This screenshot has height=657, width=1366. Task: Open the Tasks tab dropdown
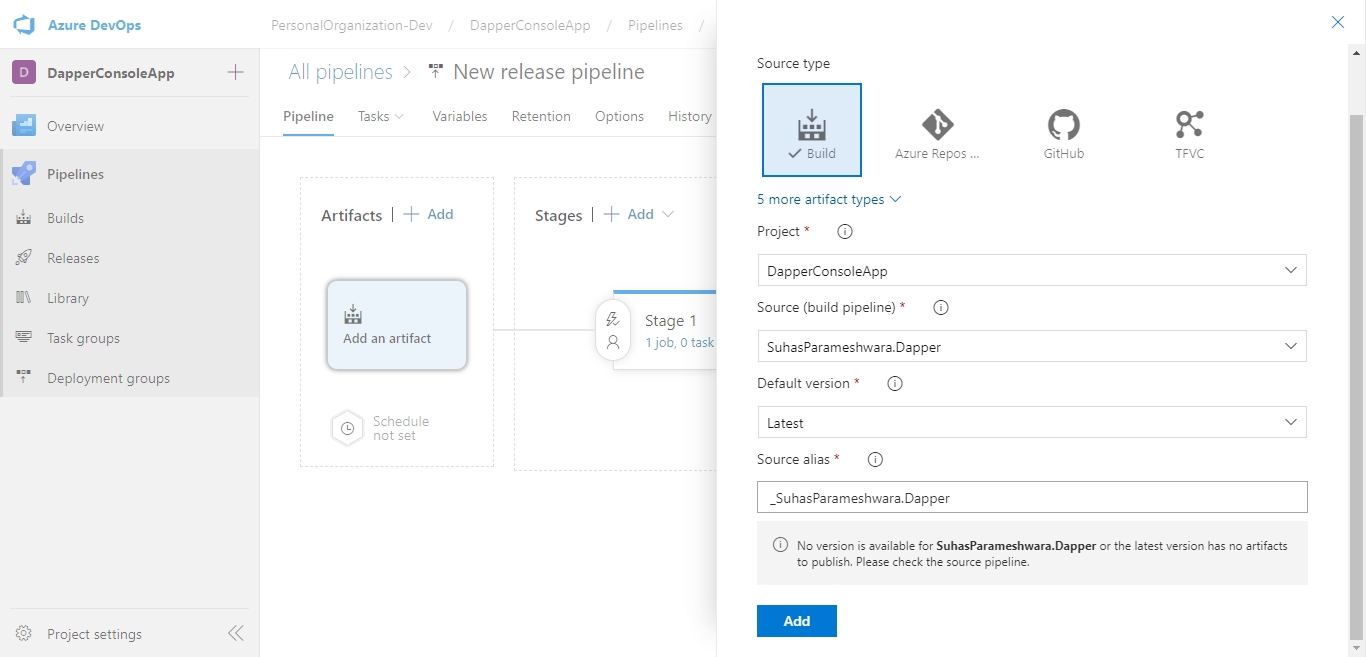coord(381,116)
